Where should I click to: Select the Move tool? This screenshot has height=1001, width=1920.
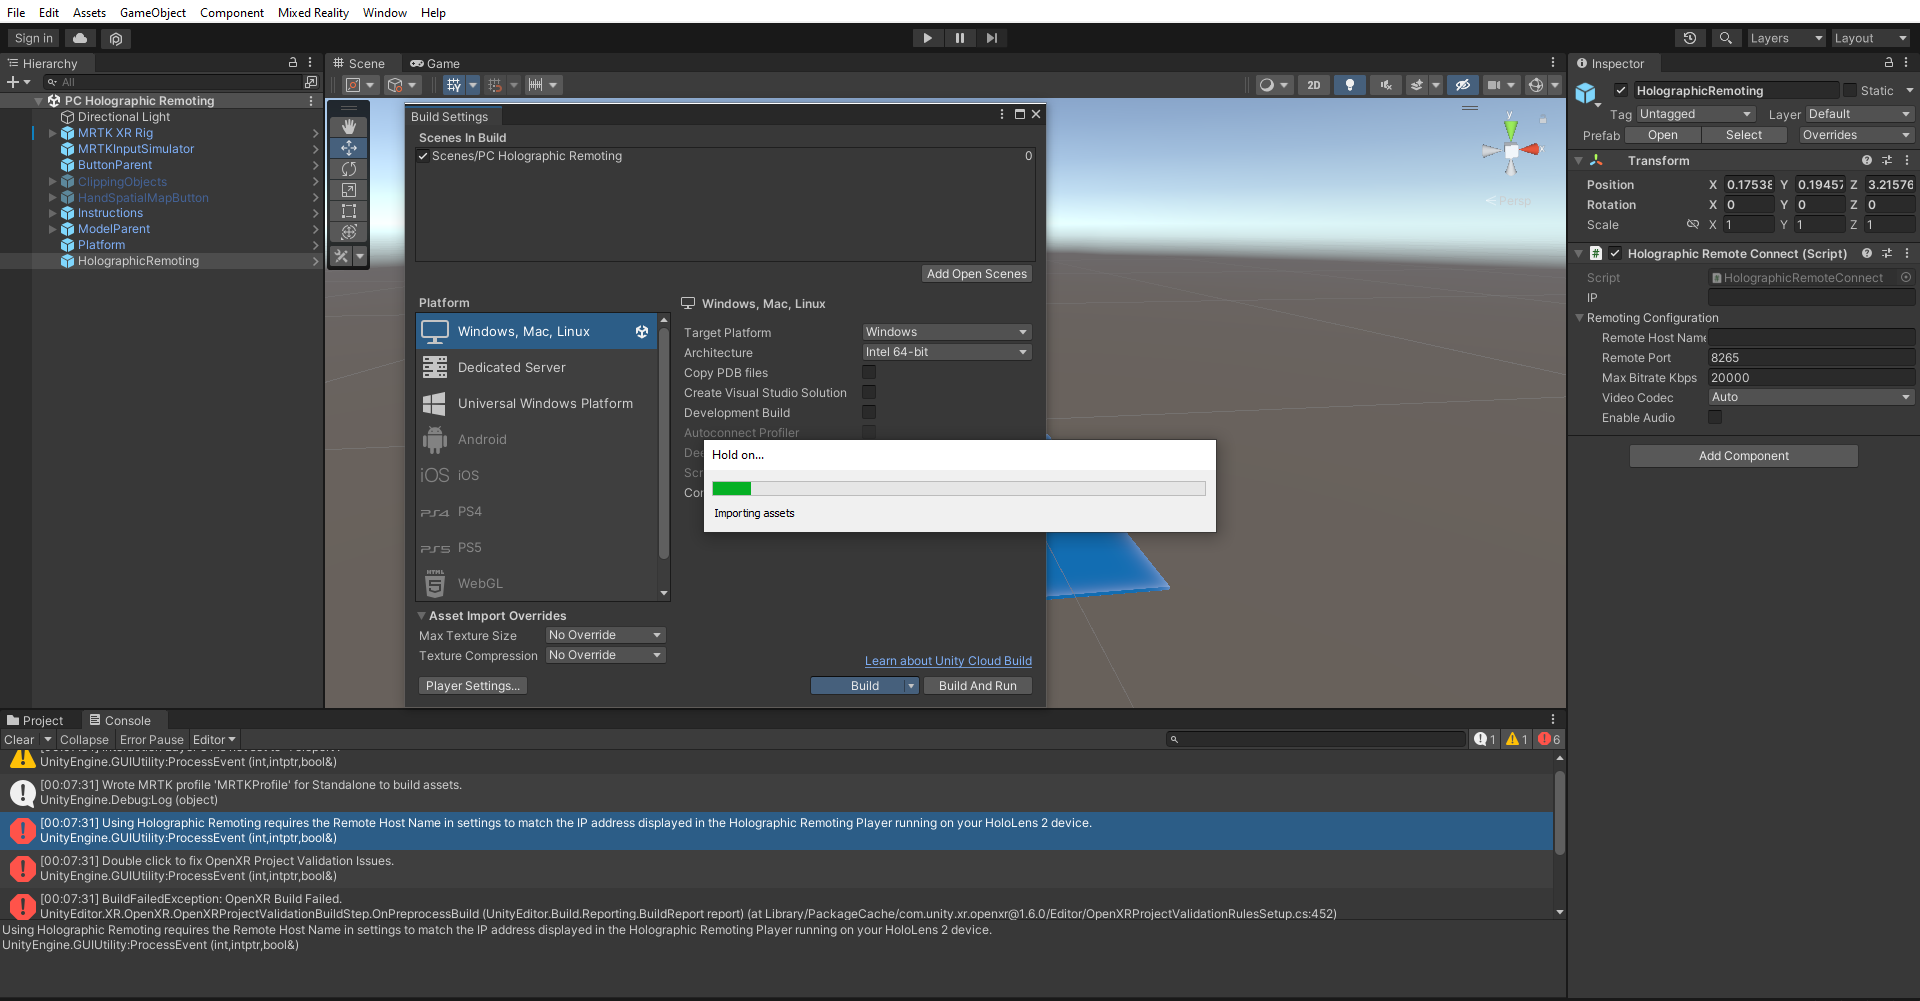click(x=348, y=148)
